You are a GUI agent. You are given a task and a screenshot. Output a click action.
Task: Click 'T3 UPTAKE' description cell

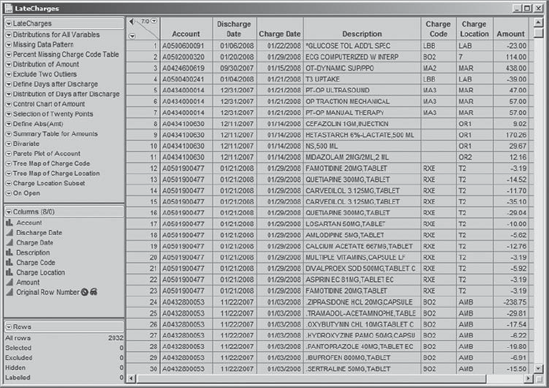pos(362,79)
